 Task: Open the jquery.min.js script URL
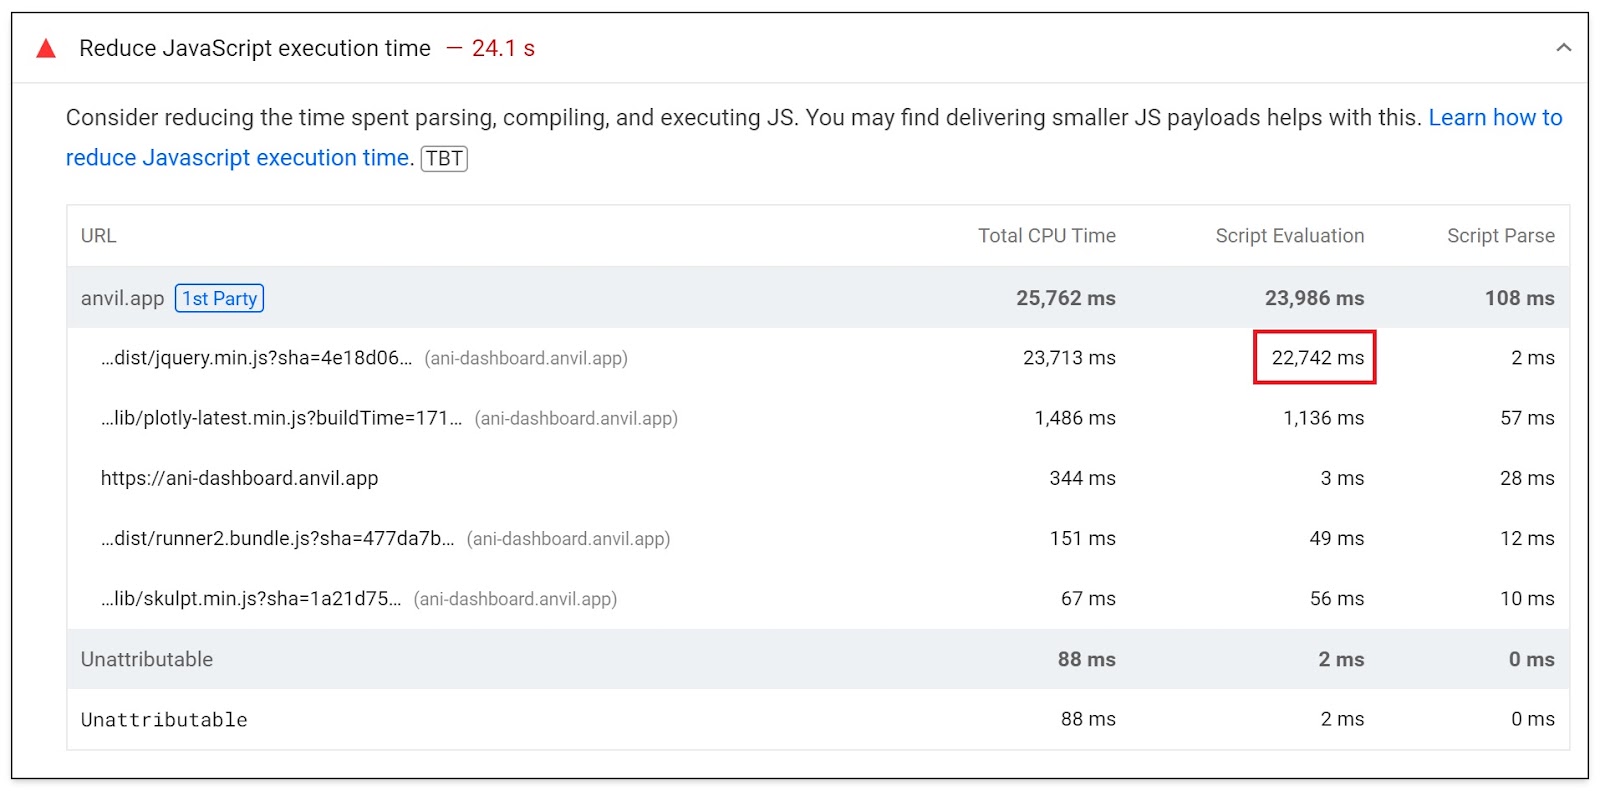256,358
